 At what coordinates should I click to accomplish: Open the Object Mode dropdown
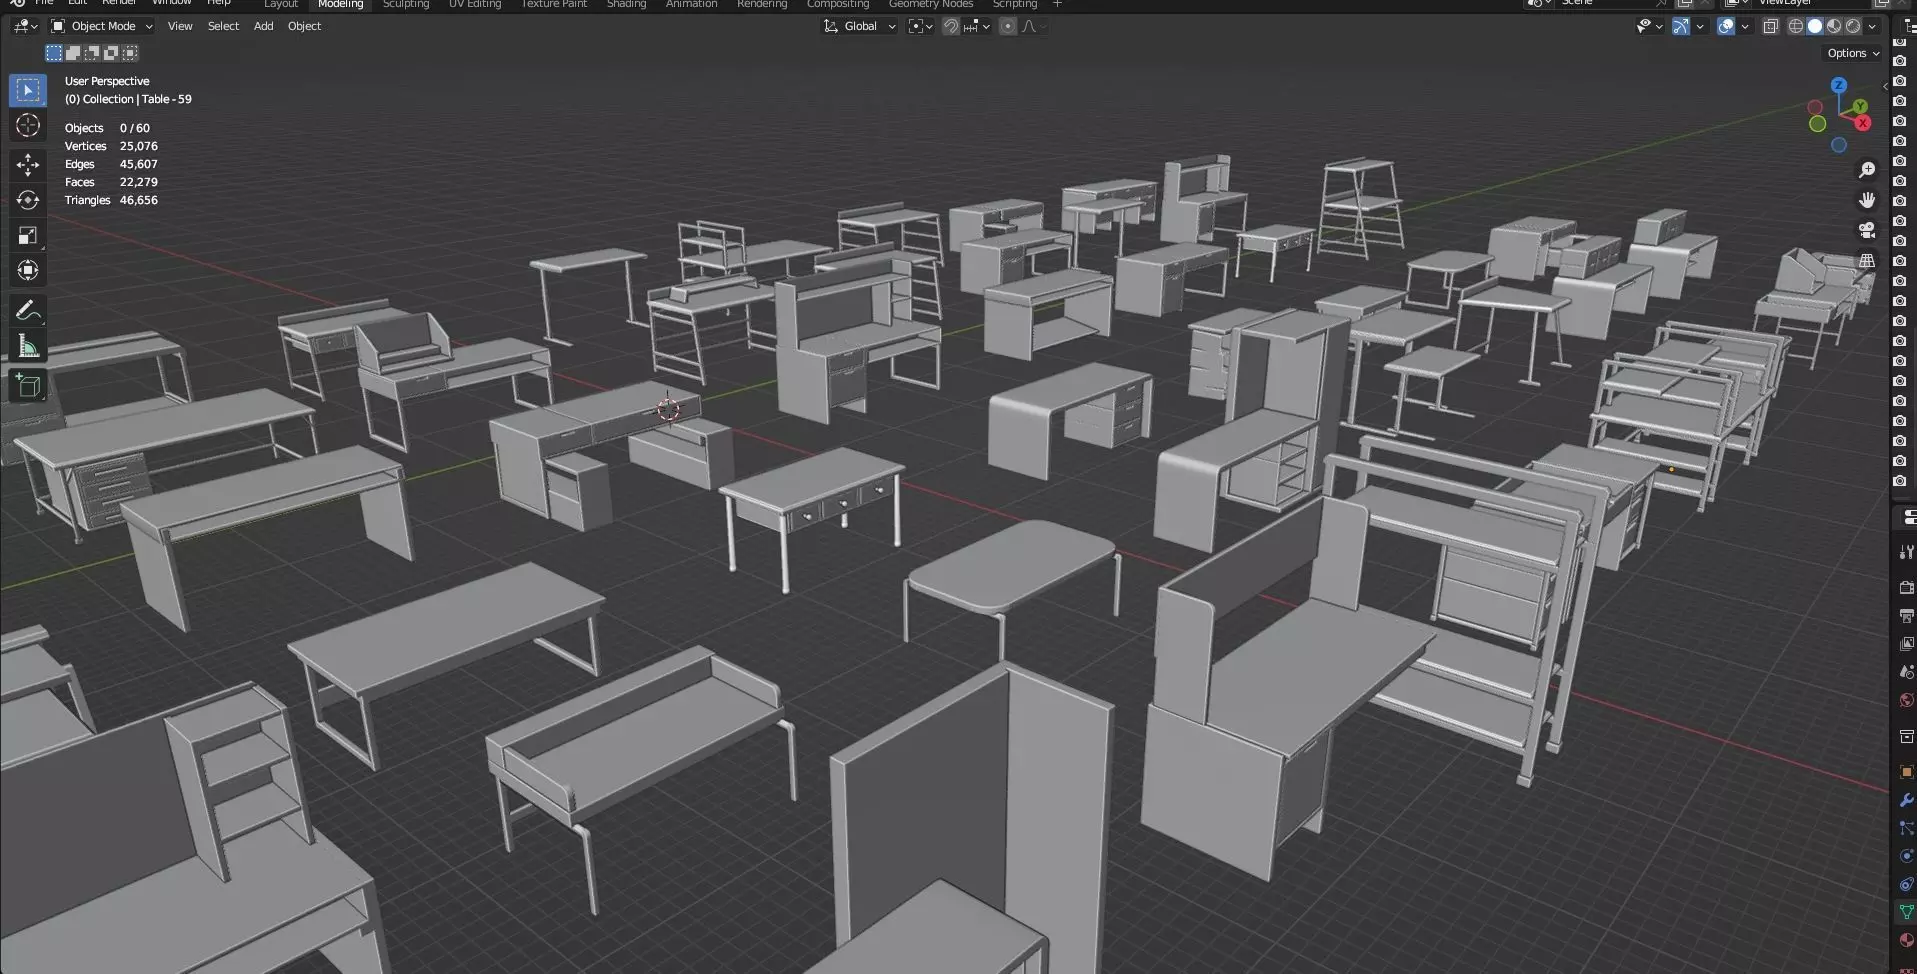click(102, 27)
